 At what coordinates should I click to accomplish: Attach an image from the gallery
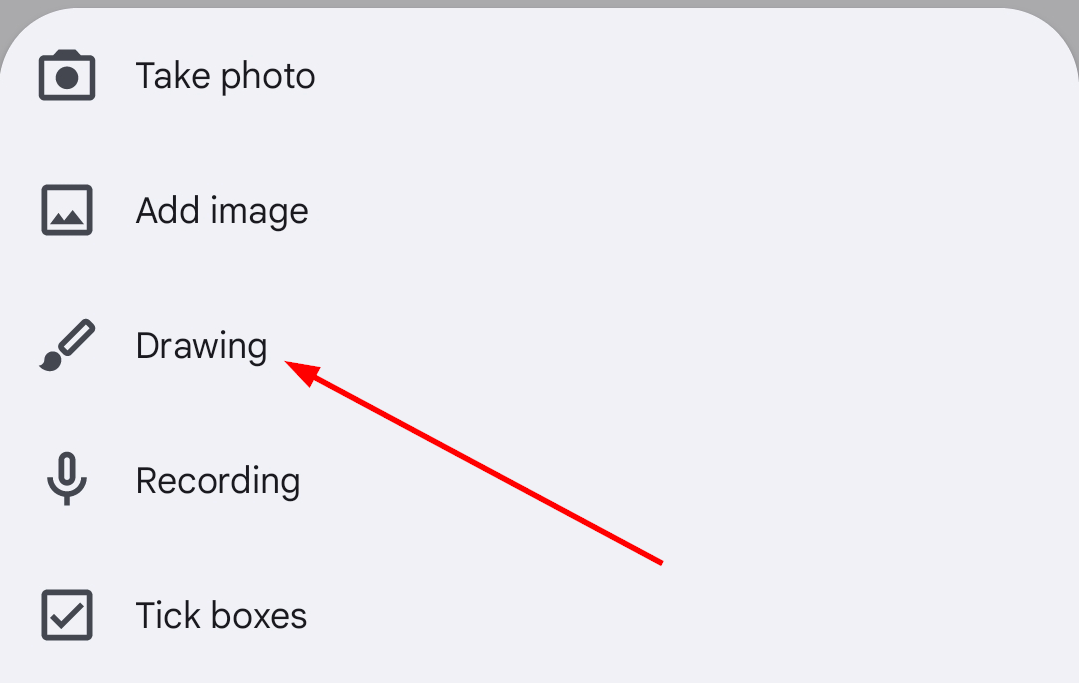[x=222, y=211]
